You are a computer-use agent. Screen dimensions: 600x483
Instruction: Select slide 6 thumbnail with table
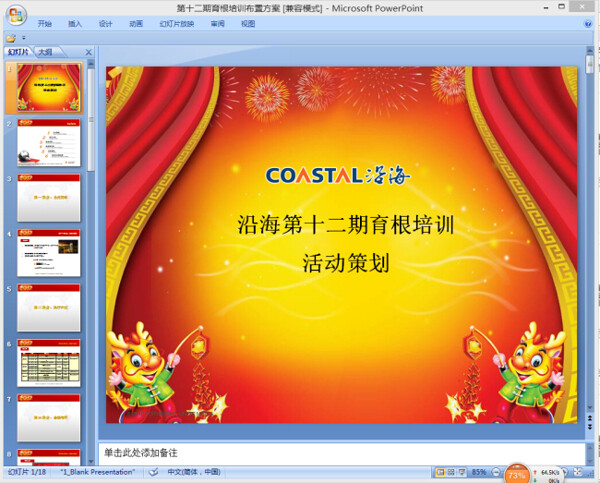coord(49,363)
